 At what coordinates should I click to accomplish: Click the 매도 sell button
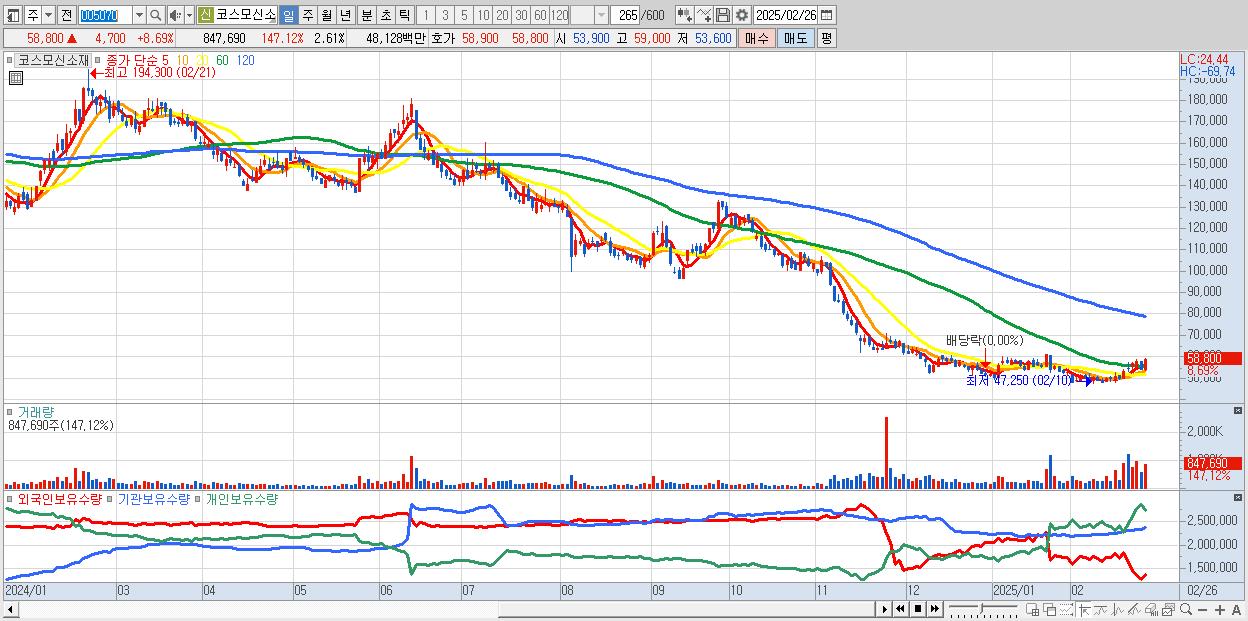(x=796, y=38)
